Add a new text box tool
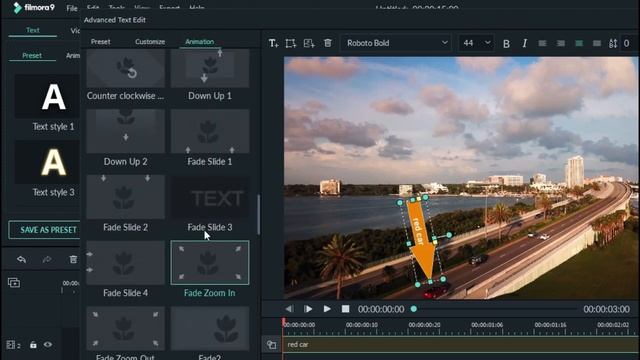Viewport: 640px width, 360px height. coord(273,43)
